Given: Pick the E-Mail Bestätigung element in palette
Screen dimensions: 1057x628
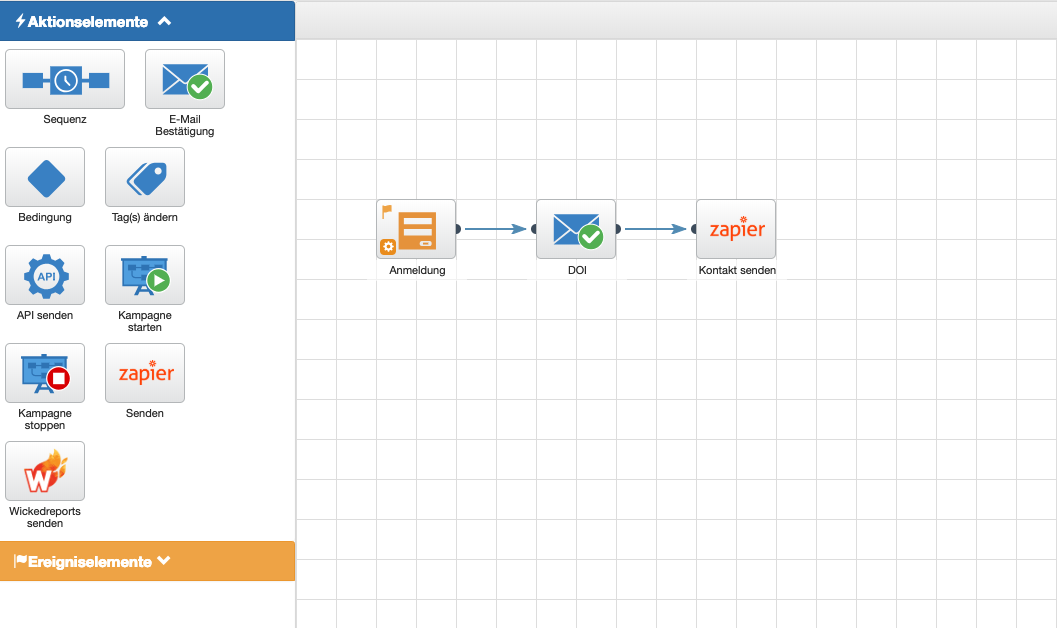Looking at the screenshot, I should coord(185,79).
